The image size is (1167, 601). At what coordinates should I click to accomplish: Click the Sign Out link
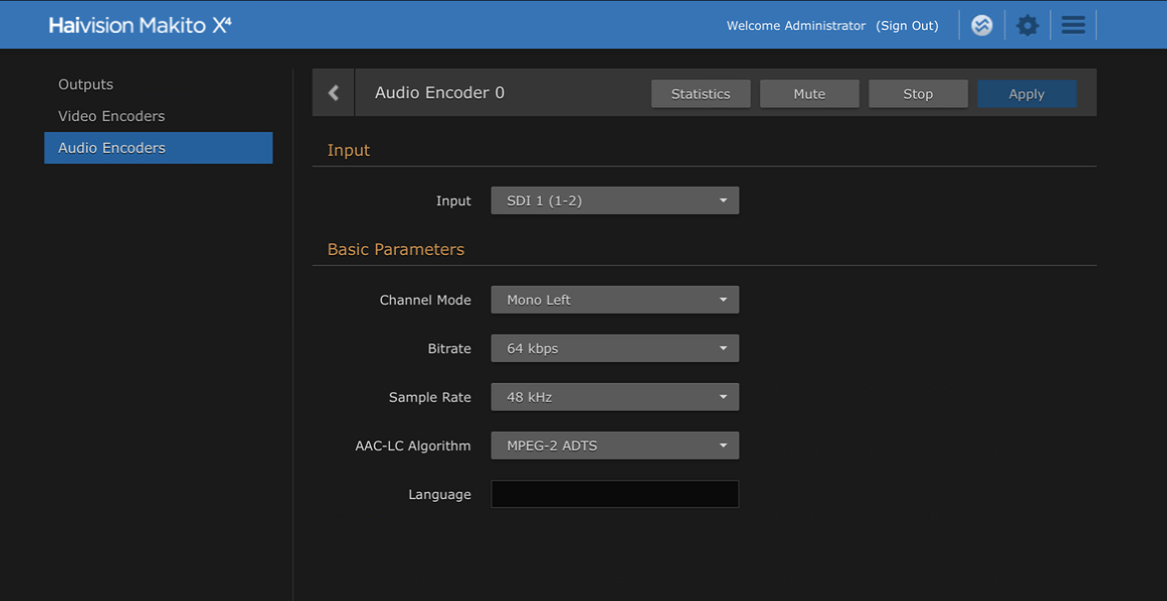point(907,25)
